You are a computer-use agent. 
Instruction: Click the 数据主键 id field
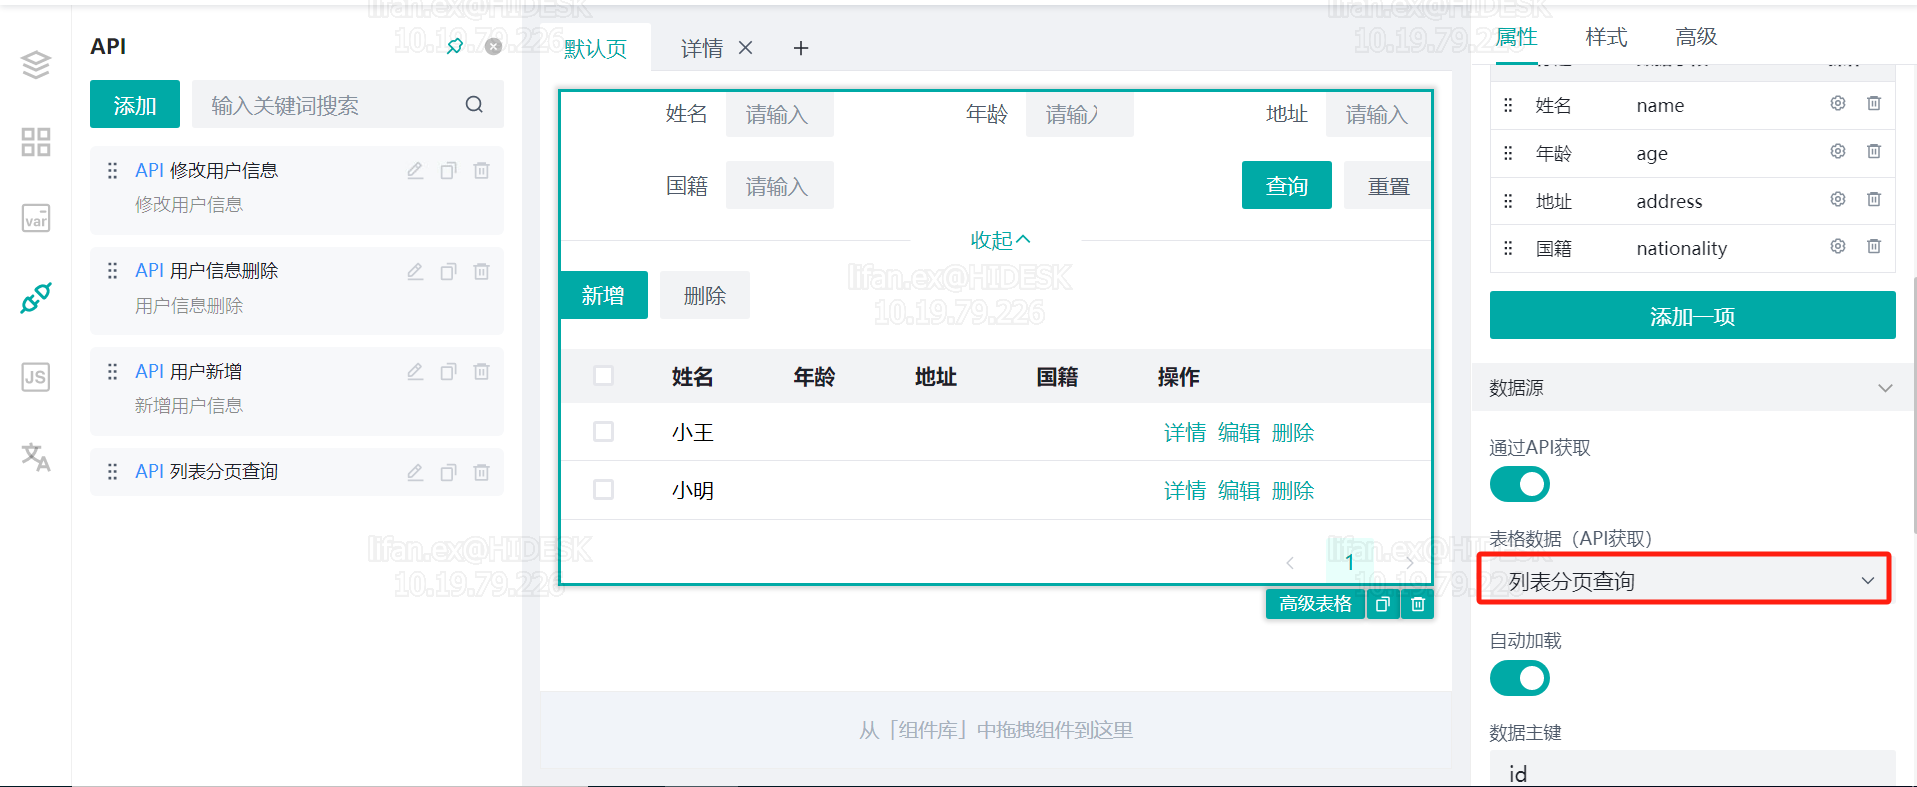pos(1692,768)
